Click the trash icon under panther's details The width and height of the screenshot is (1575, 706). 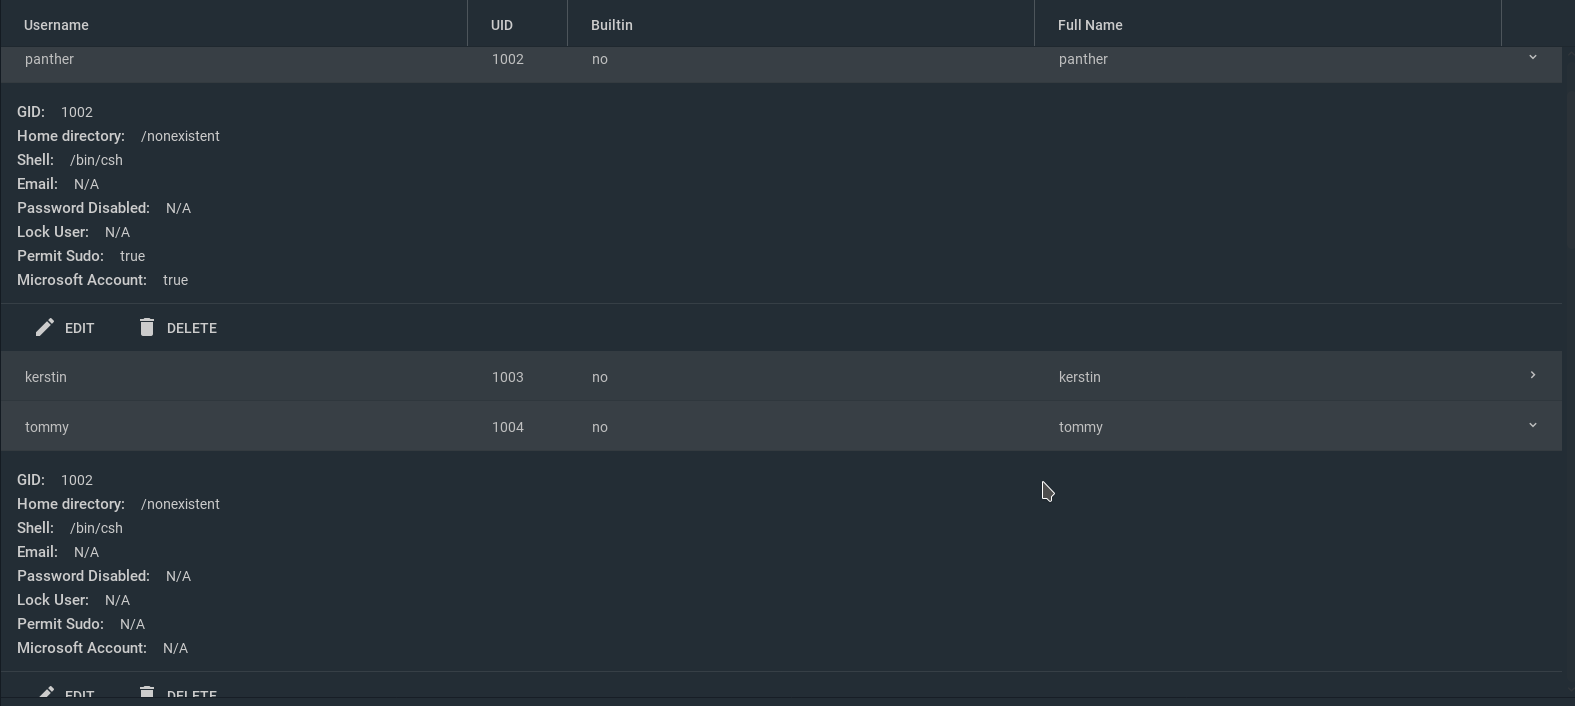[147, 328]
